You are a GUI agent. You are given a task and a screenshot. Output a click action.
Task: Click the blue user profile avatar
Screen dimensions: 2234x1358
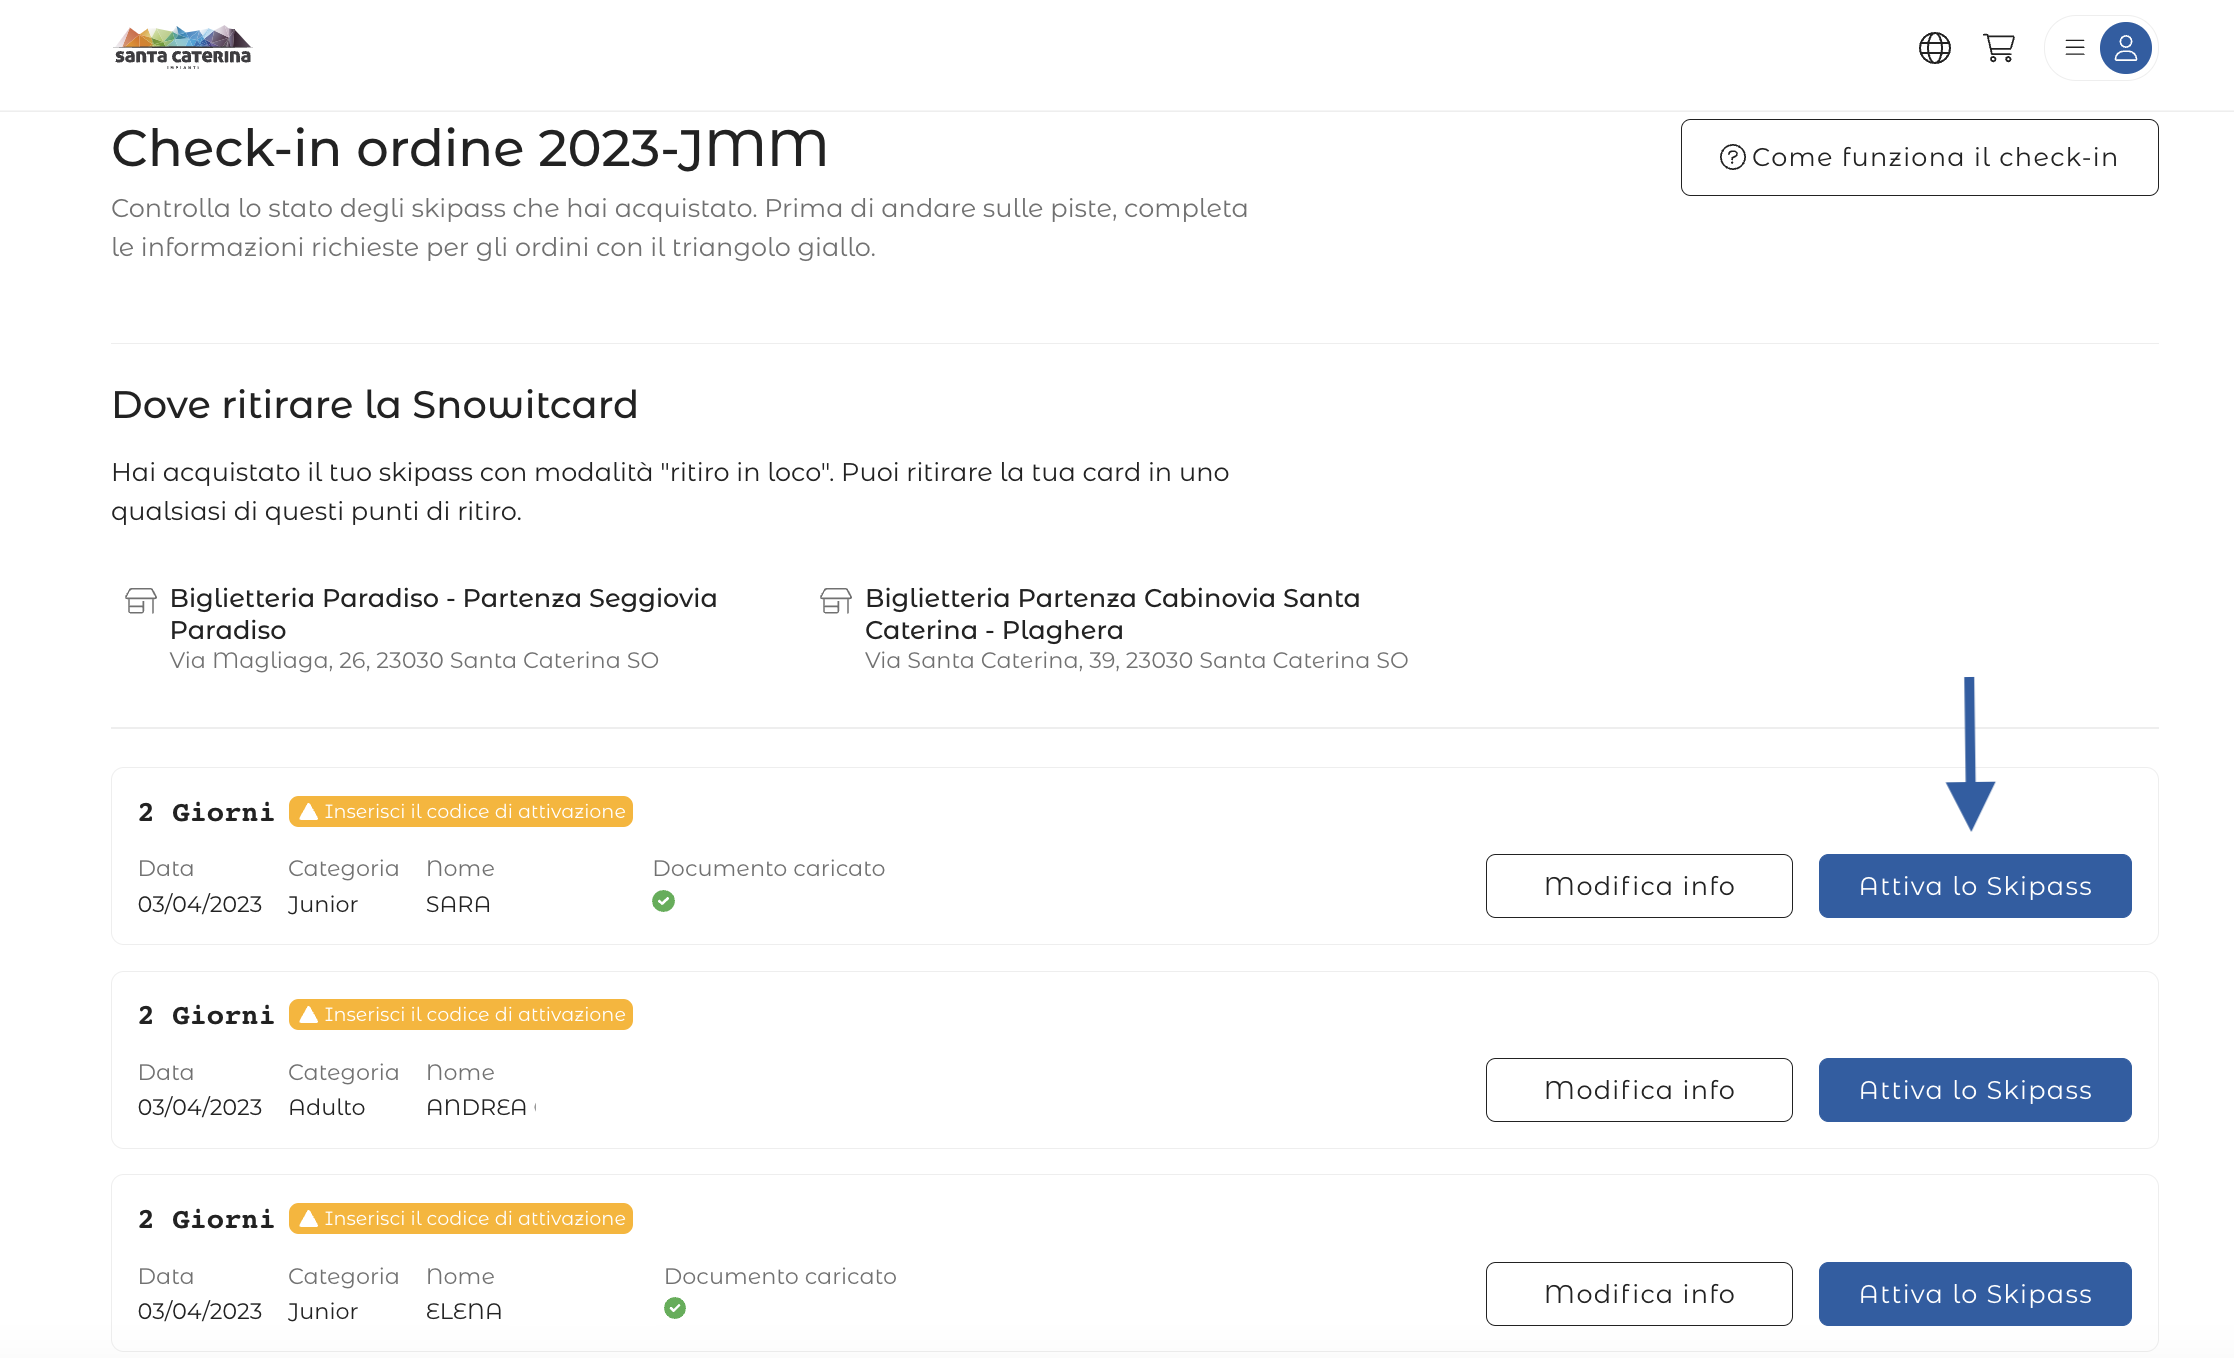pyautogui.click(x=2125, y=48)
